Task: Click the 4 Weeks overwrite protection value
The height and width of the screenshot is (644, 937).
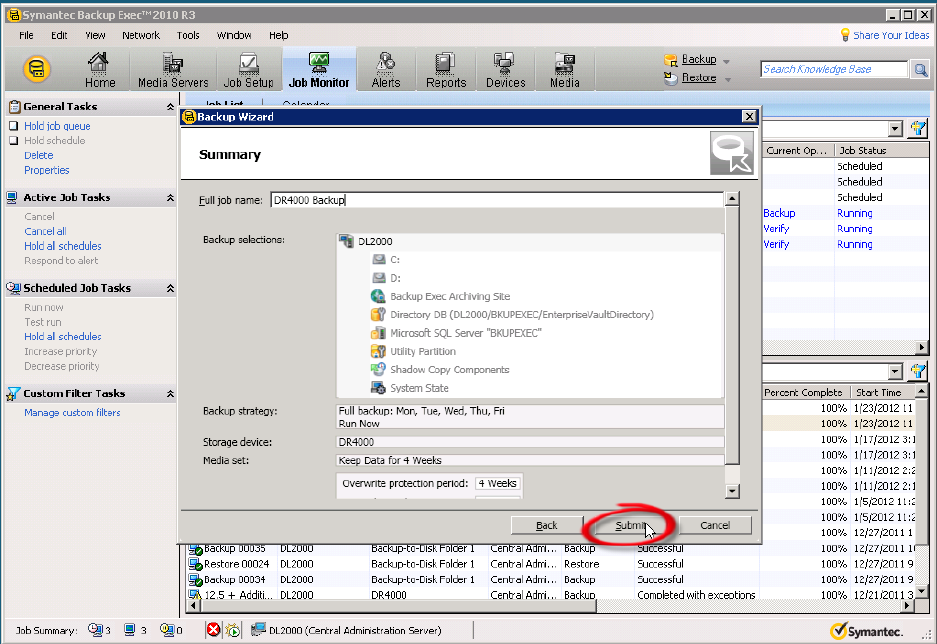Action: 497,483
